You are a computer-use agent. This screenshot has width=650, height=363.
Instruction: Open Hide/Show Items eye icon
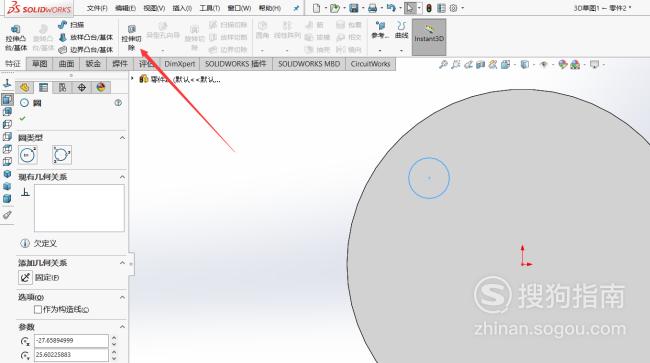544,64
